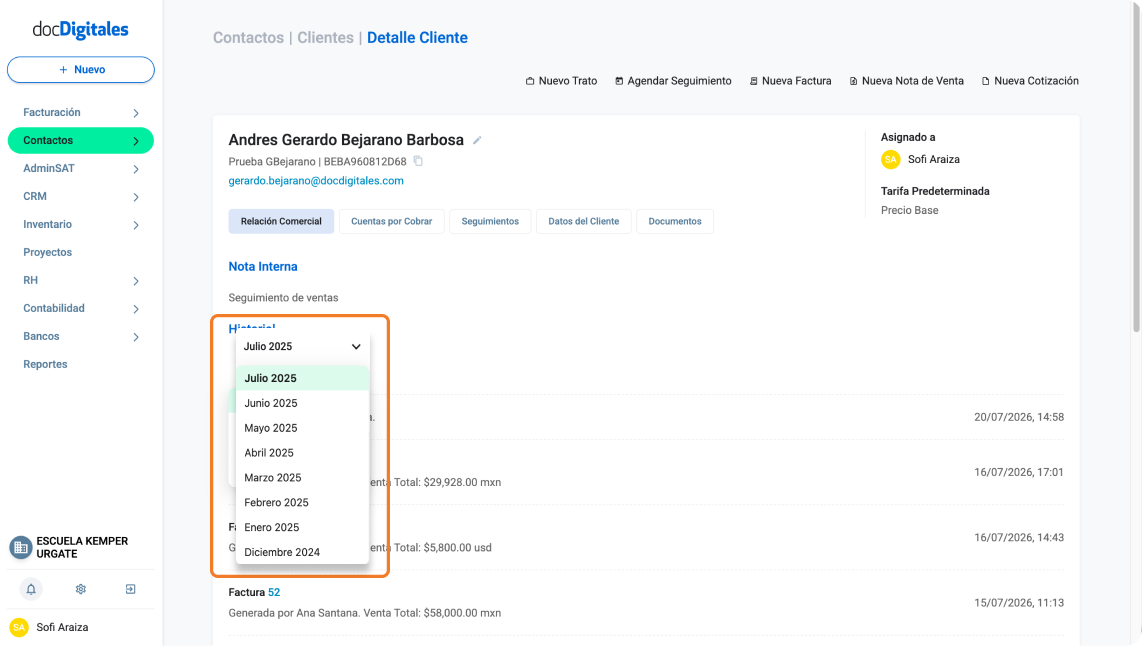The image size is (1142, 646).
Task: Select Mayo 2025 from dropdown
Action: (302, 428)
